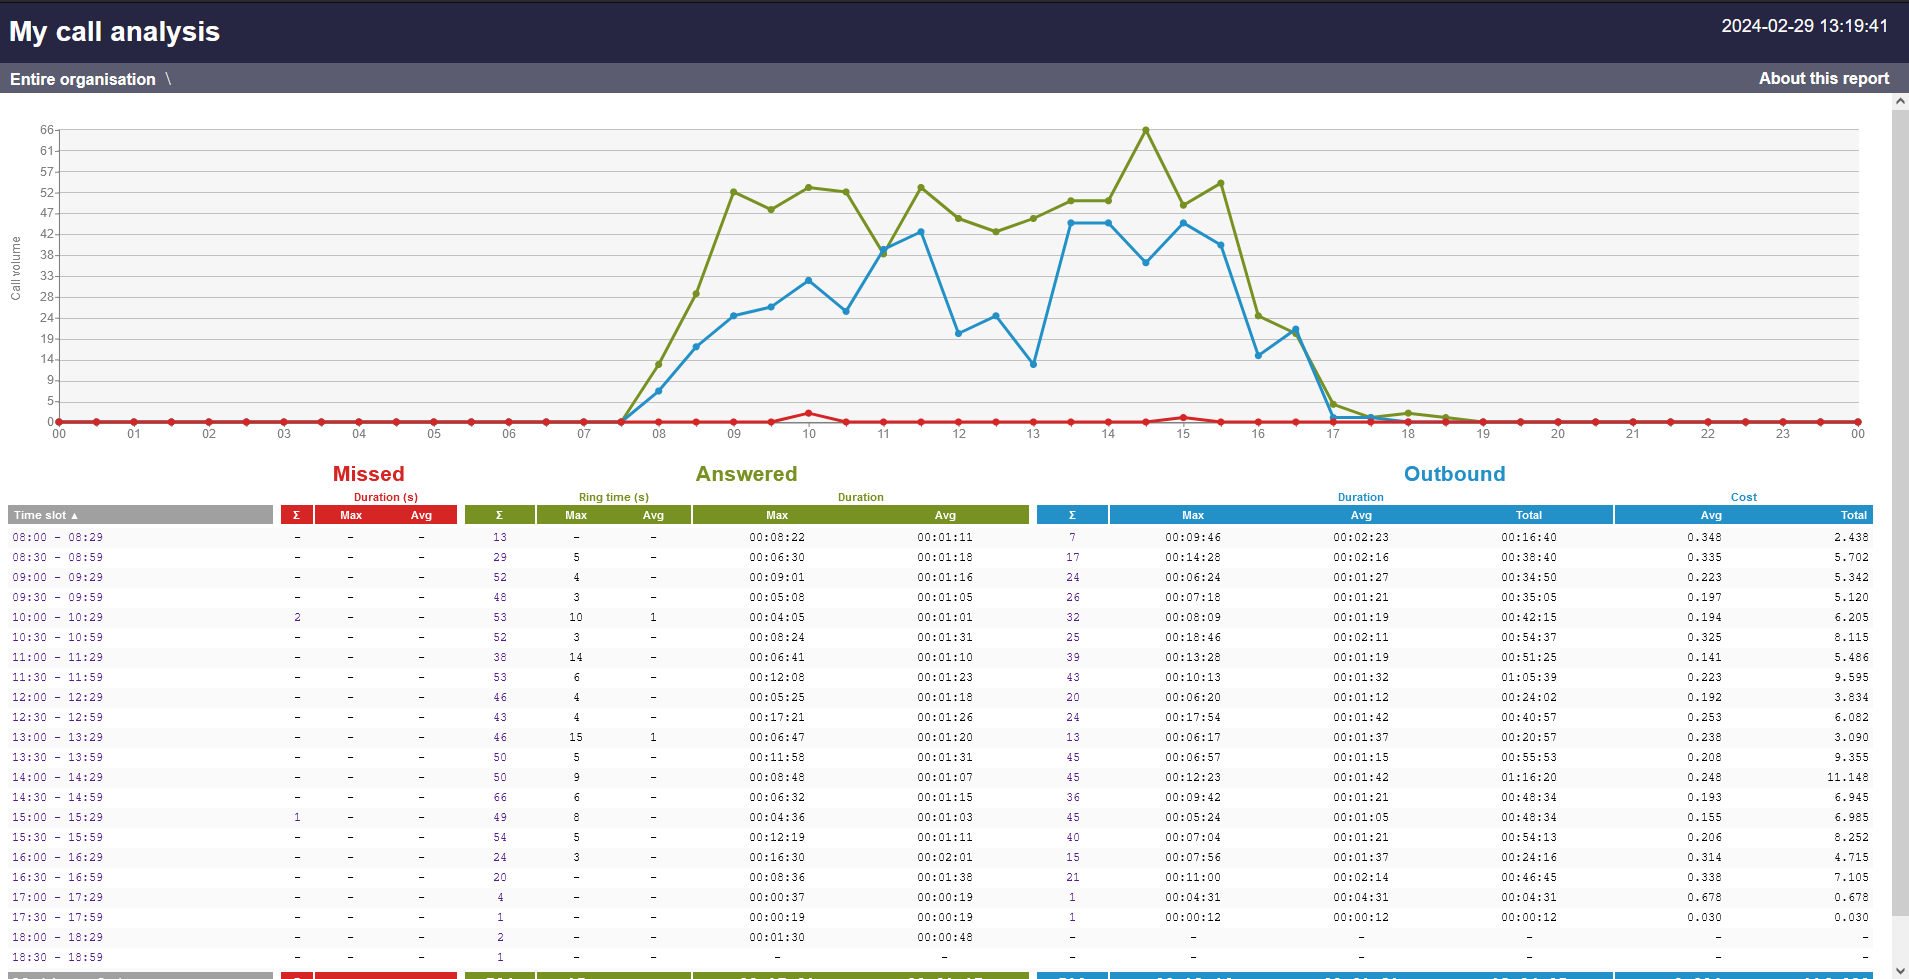Click the scrollbar down arrow
1909x979 pixels.
[1899, 970]
